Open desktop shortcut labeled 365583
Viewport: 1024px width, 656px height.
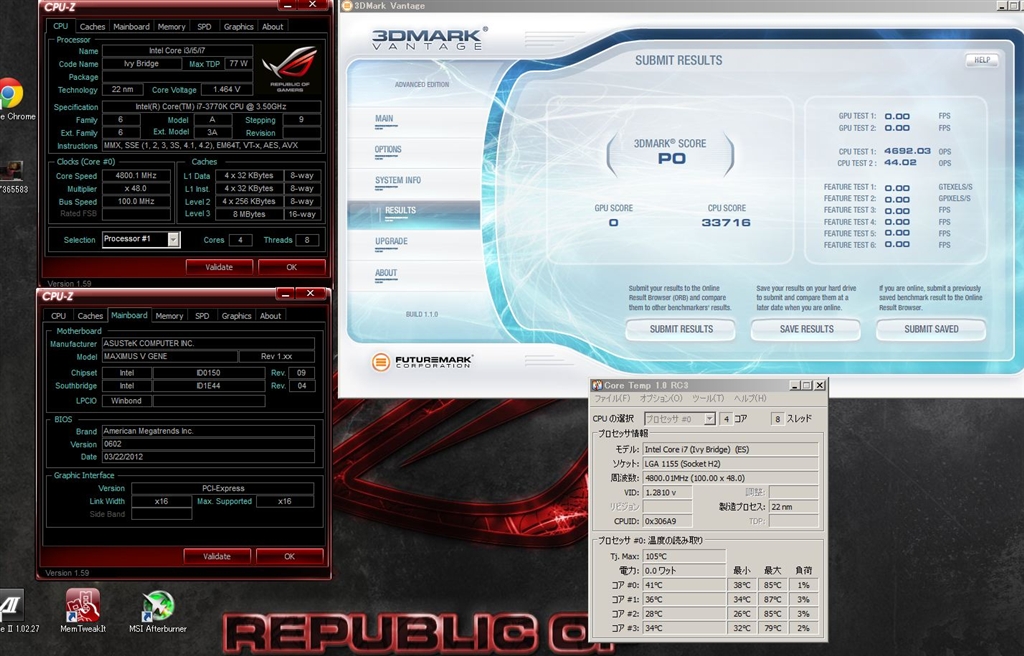[x=11, y=172]
